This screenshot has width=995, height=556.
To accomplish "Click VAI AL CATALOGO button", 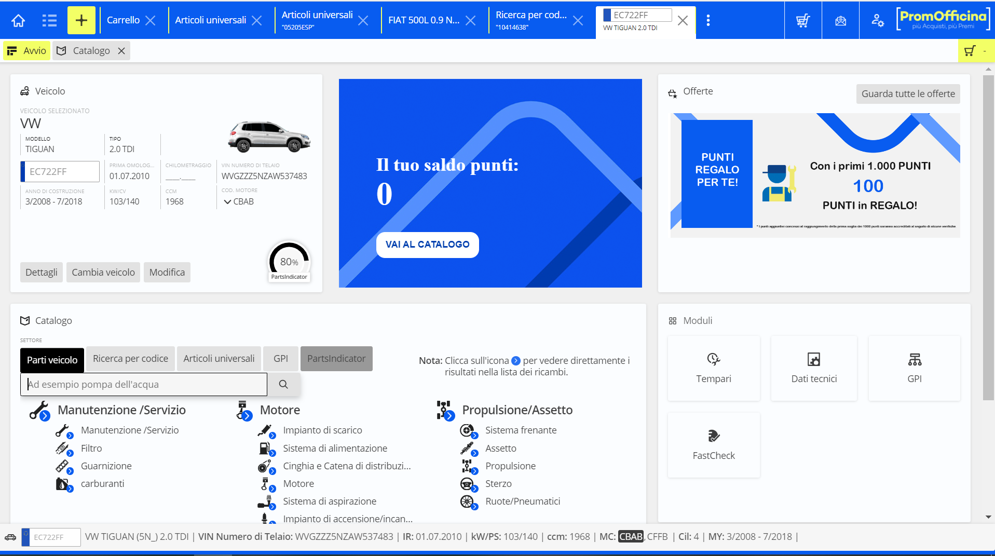I will point(427,245).
